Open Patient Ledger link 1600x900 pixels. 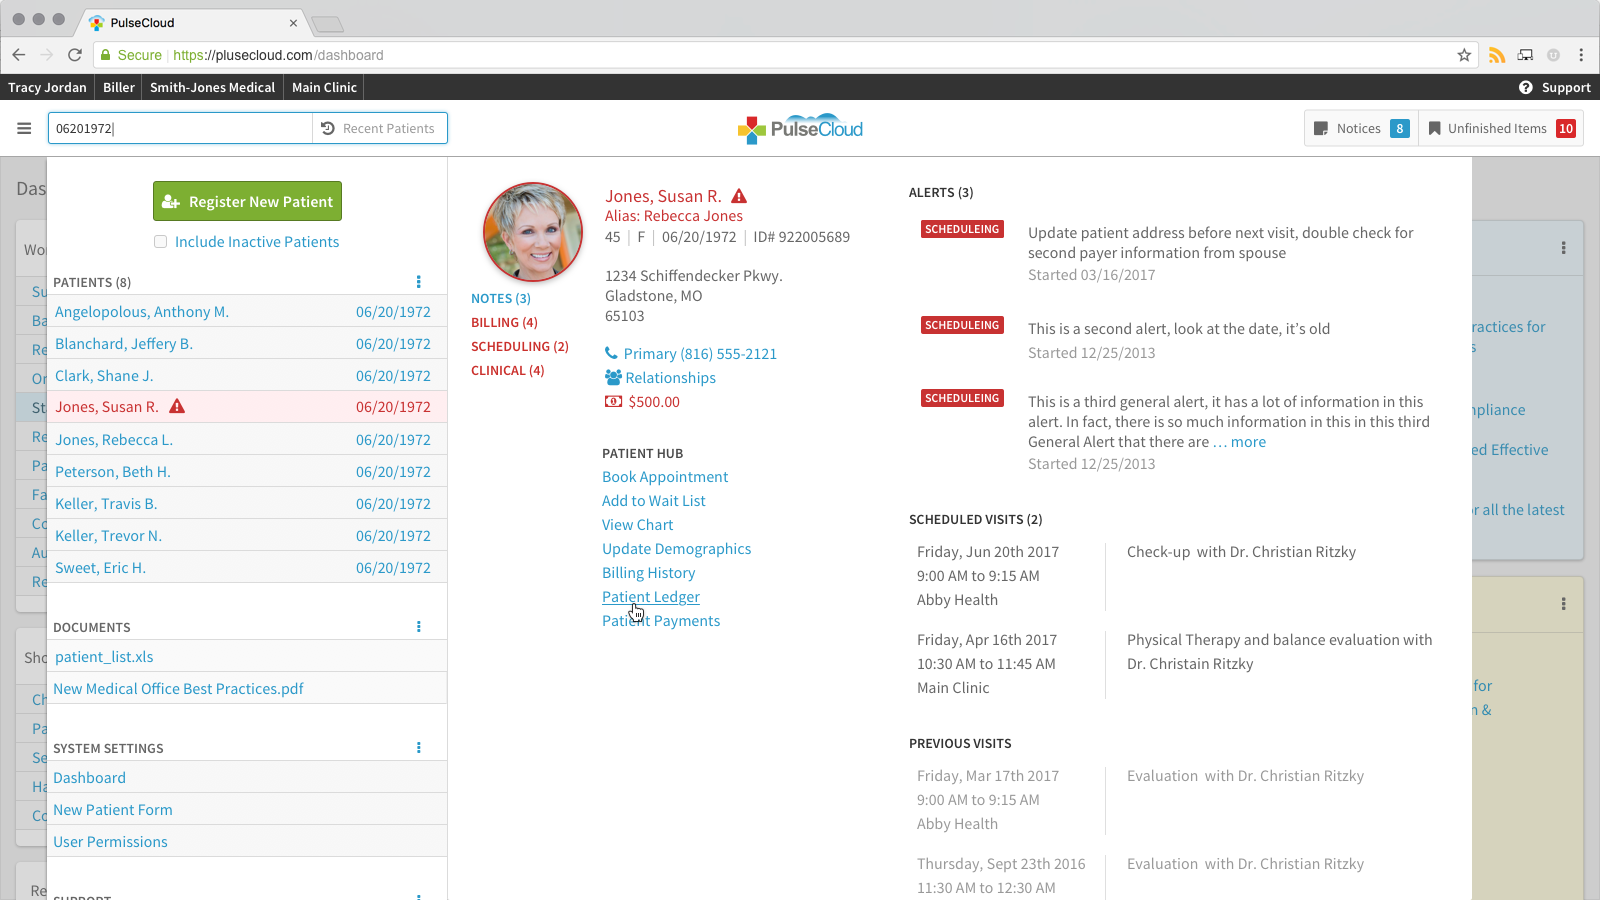tap(651, 597)
